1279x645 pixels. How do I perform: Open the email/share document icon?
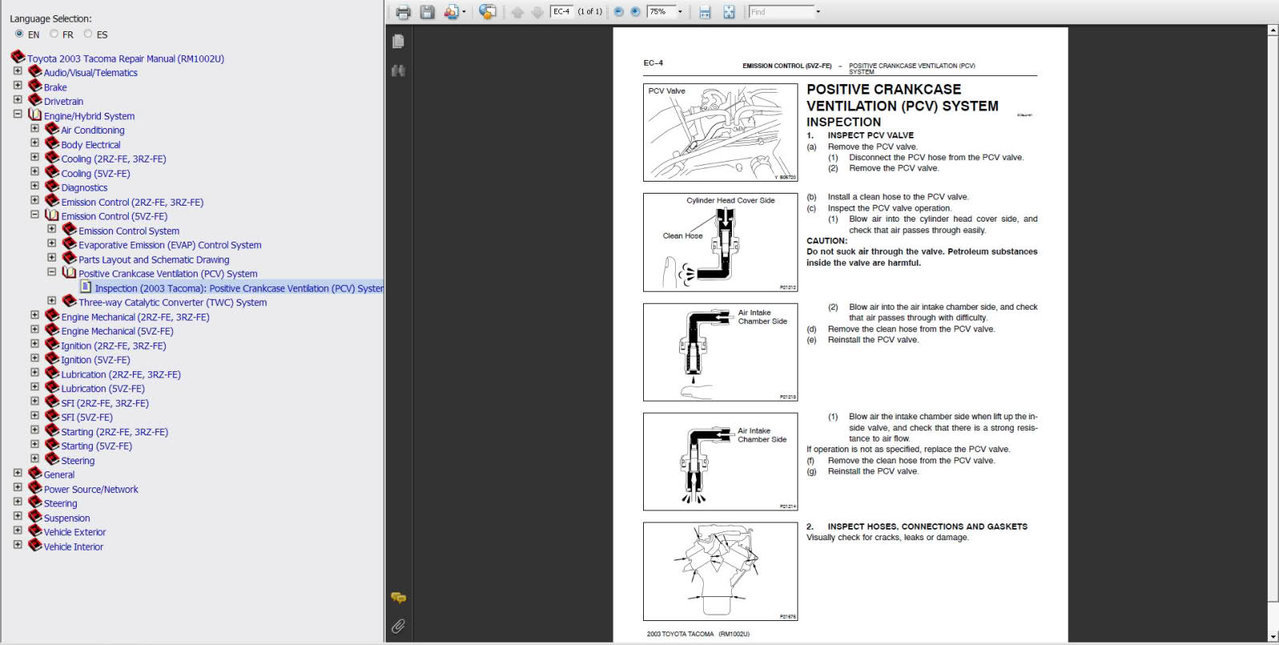[451, 12]
